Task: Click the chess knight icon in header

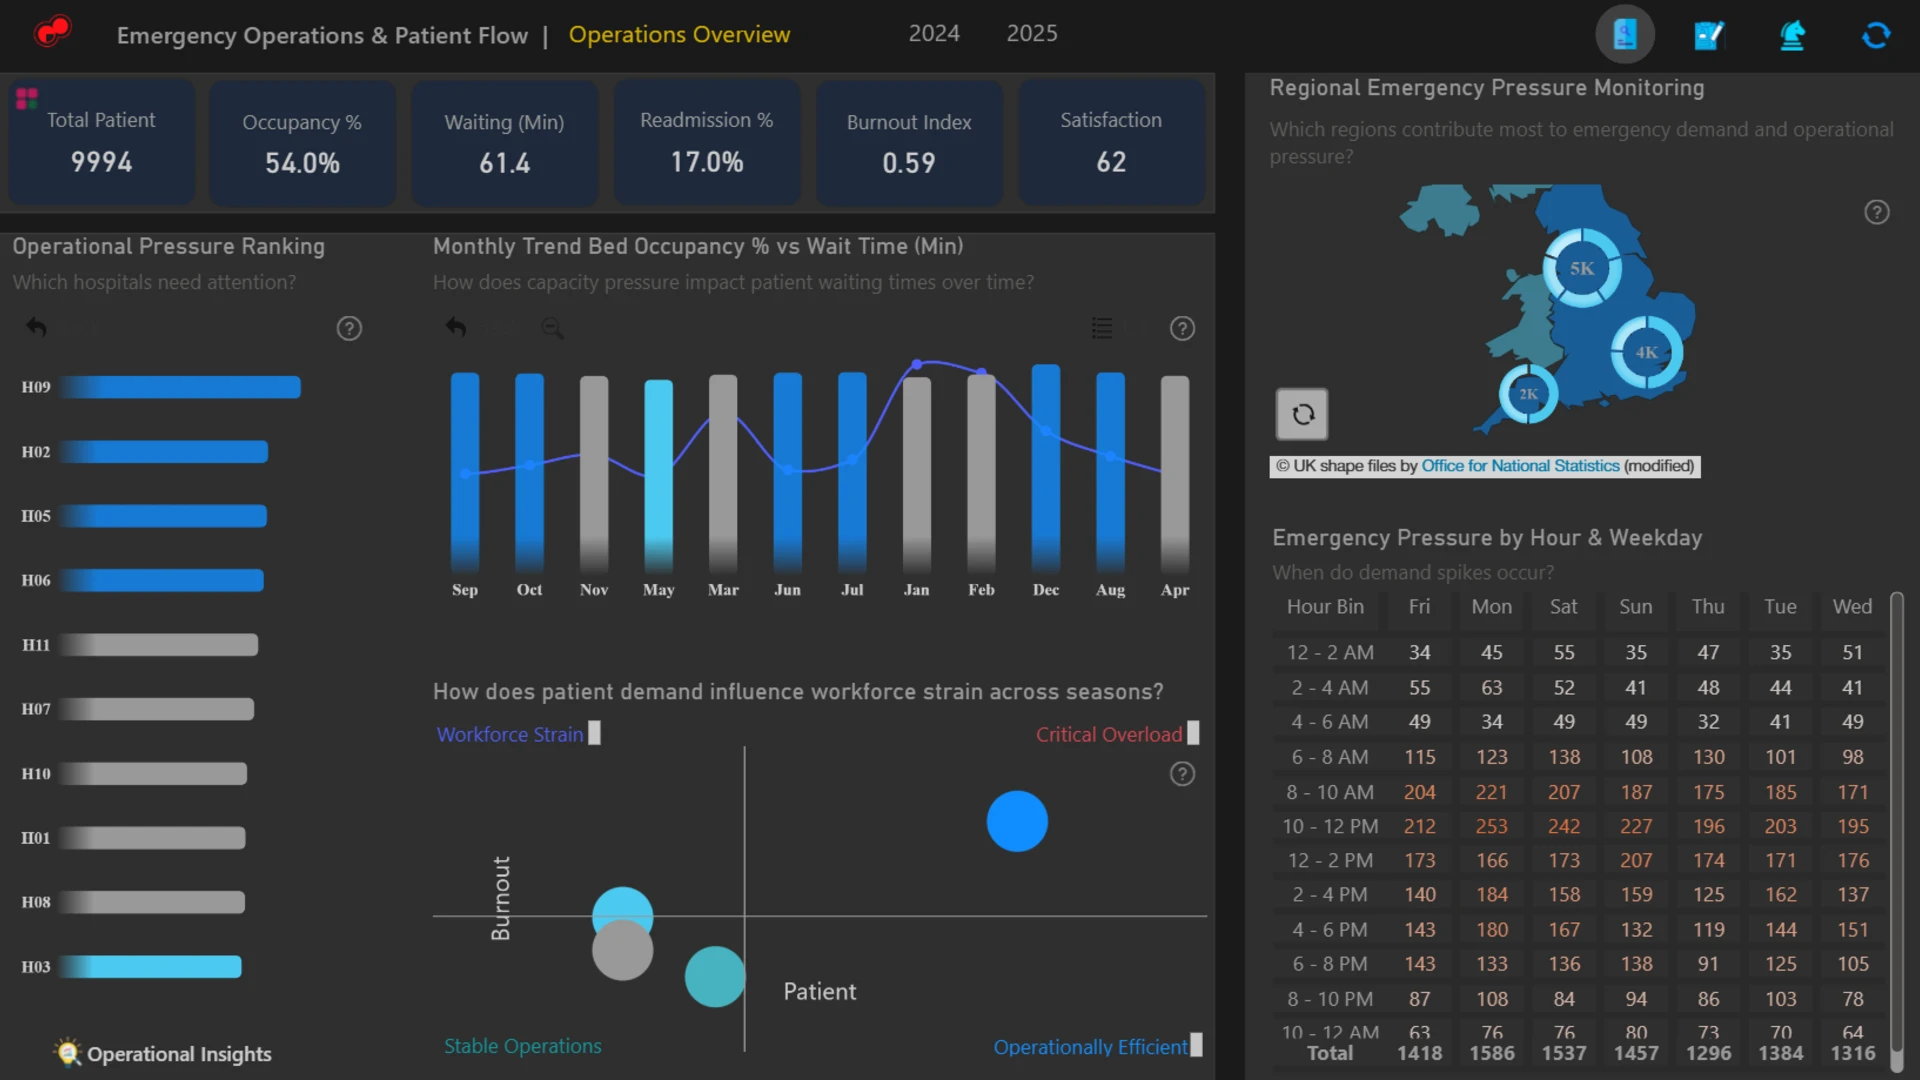Action: point(1792,35)
